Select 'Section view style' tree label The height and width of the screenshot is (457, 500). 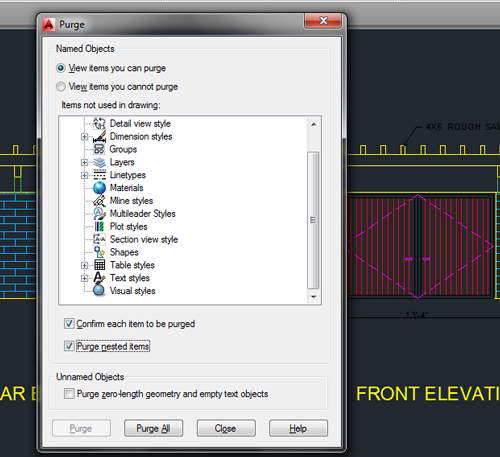144,239
